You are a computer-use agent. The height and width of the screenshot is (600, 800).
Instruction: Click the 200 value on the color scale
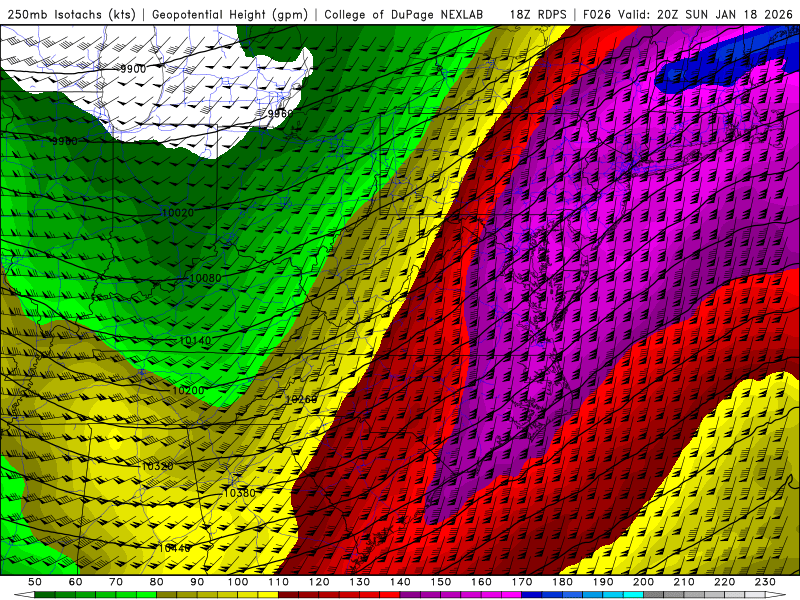click(x=644, y=582)
